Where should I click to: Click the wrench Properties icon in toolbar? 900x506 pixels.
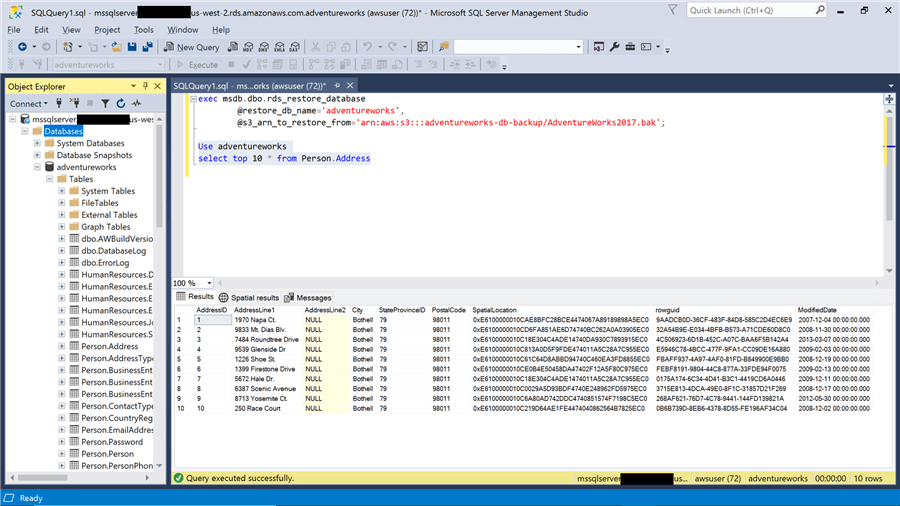(615, 47)
